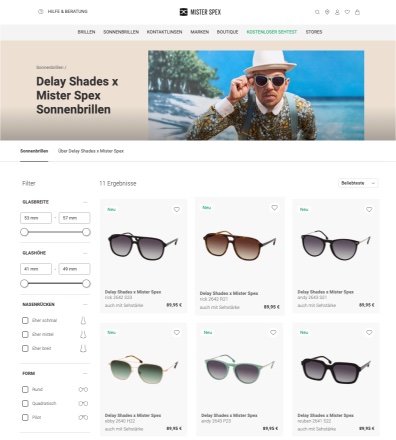The image size is (396, 440).
Task: Collapse Glashöhe filter section
Action: (85, 253)
